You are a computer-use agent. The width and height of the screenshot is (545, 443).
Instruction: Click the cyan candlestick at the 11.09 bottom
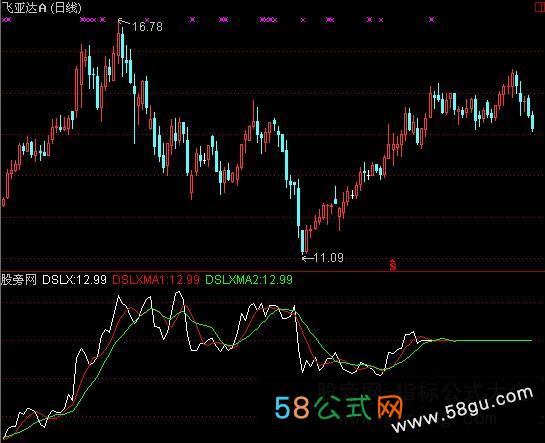[x=302, y=241]
